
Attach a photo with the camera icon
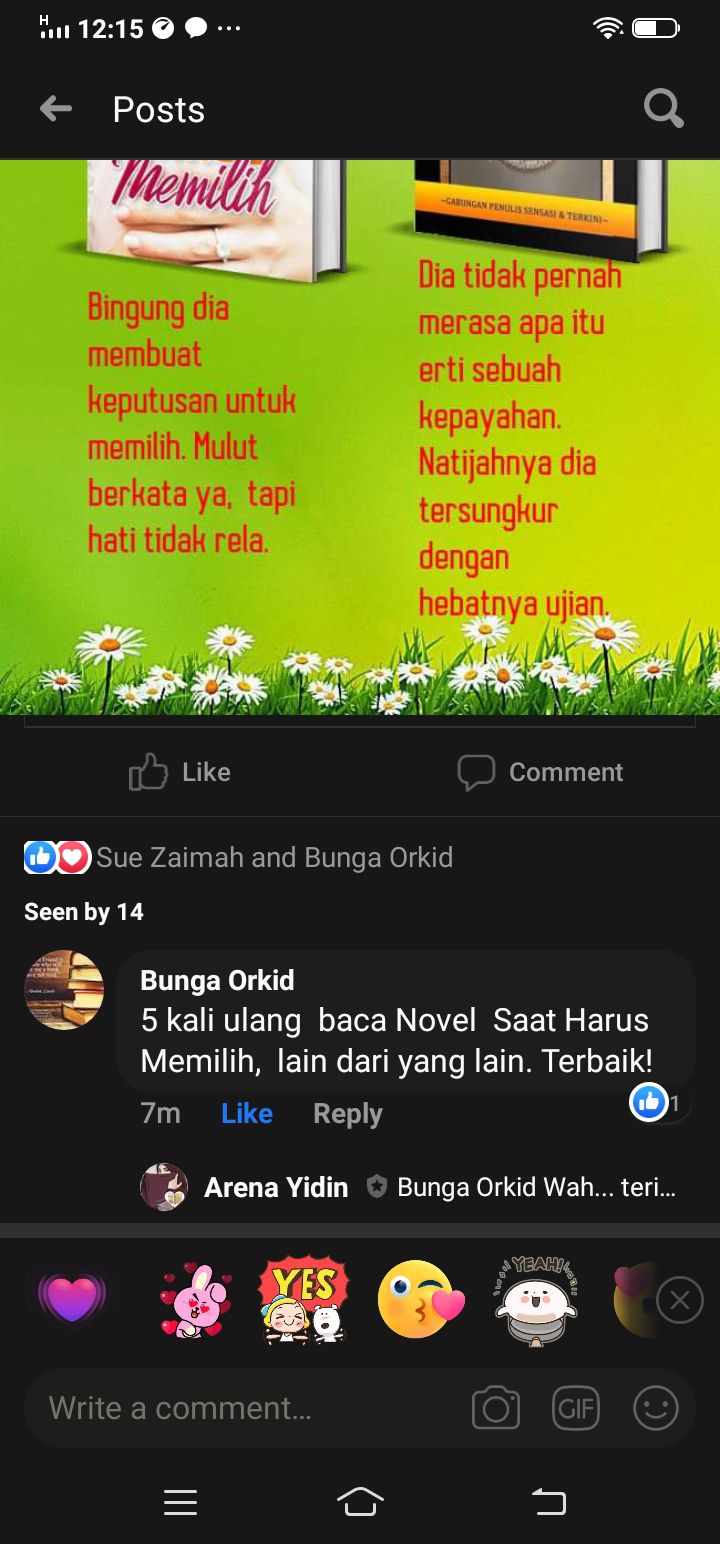(x=496, y=1409)
